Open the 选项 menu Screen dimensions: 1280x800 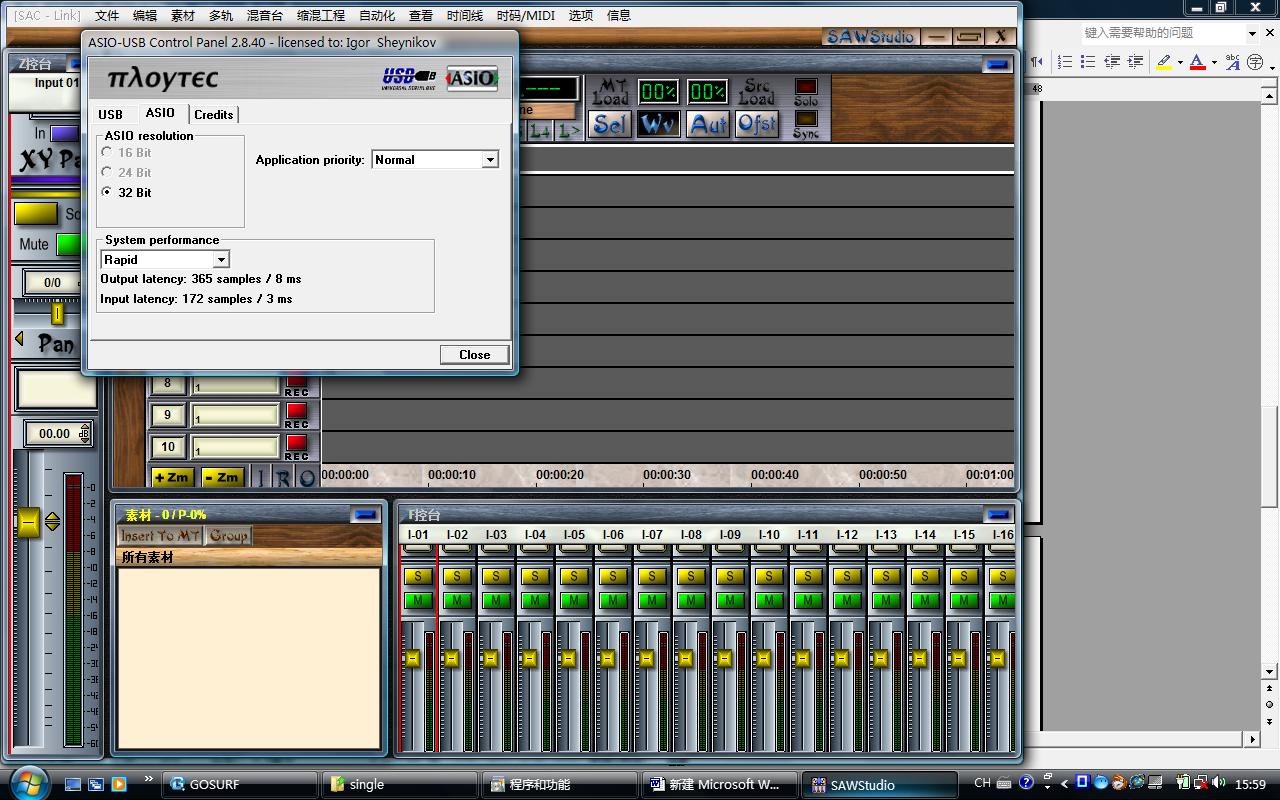581,15
